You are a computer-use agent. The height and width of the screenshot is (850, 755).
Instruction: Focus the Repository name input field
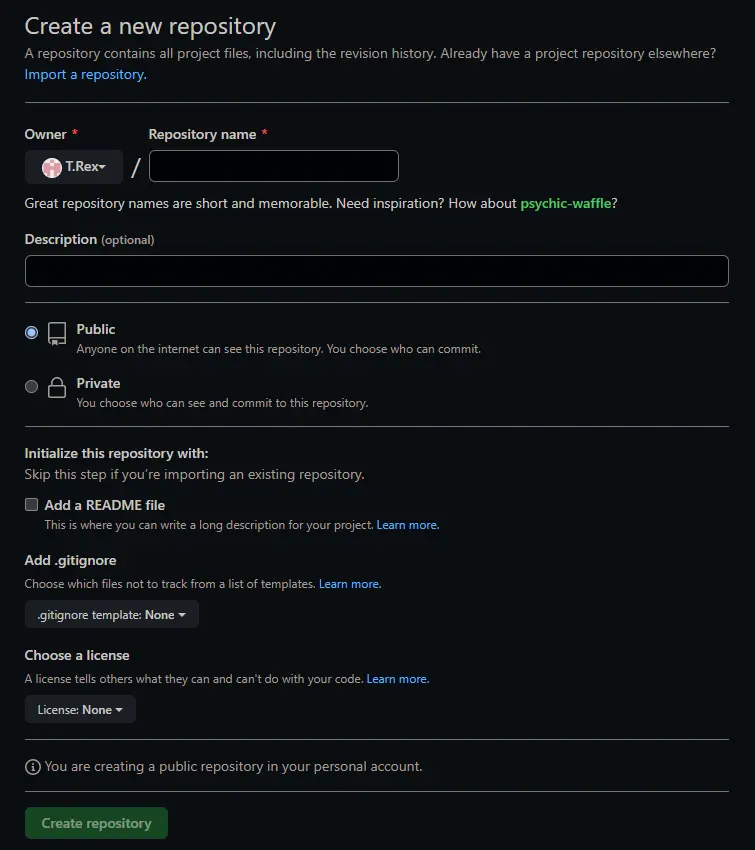pyautogui.click(x=273, y=166)
